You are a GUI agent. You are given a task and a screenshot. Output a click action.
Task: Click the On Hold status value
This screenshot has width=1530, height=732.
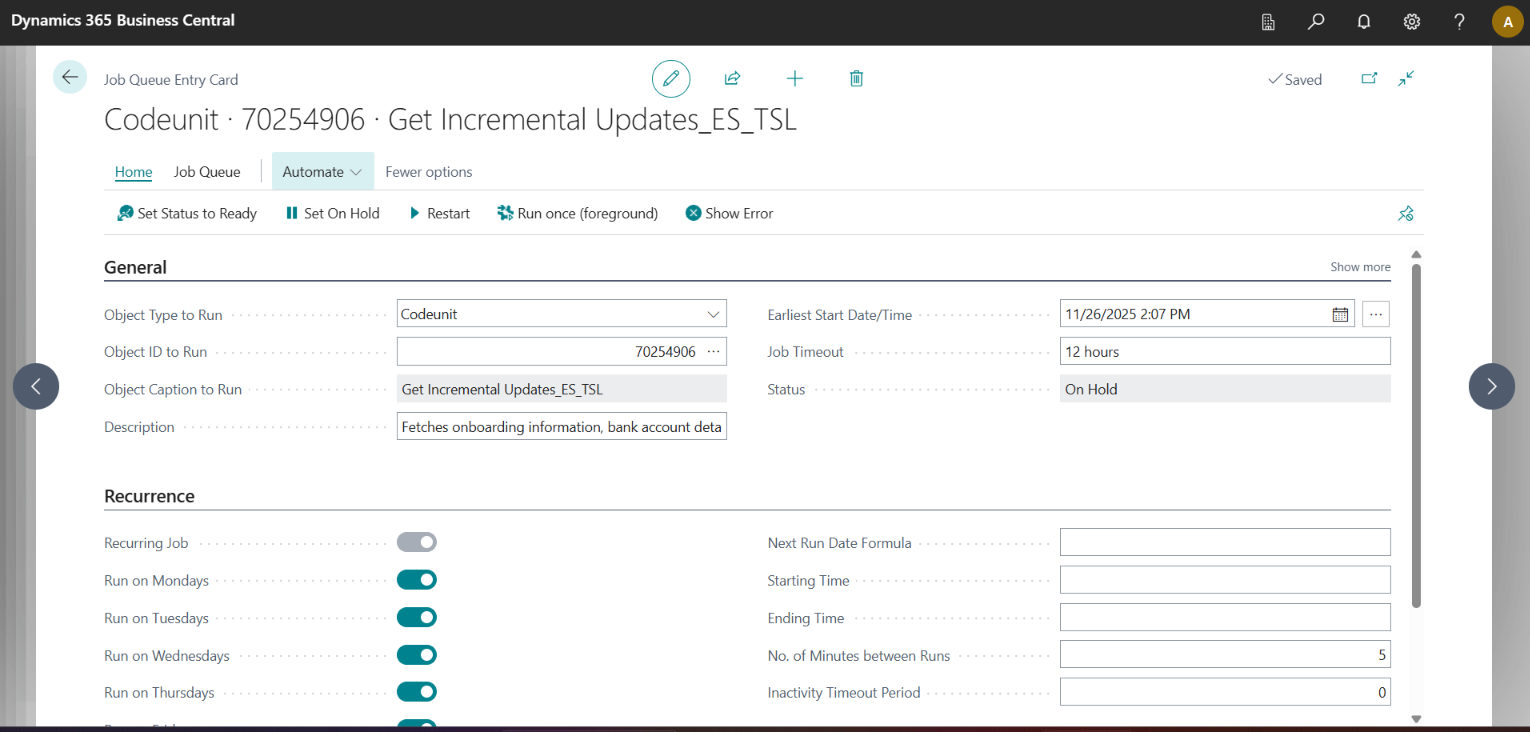click(1225, 389)
